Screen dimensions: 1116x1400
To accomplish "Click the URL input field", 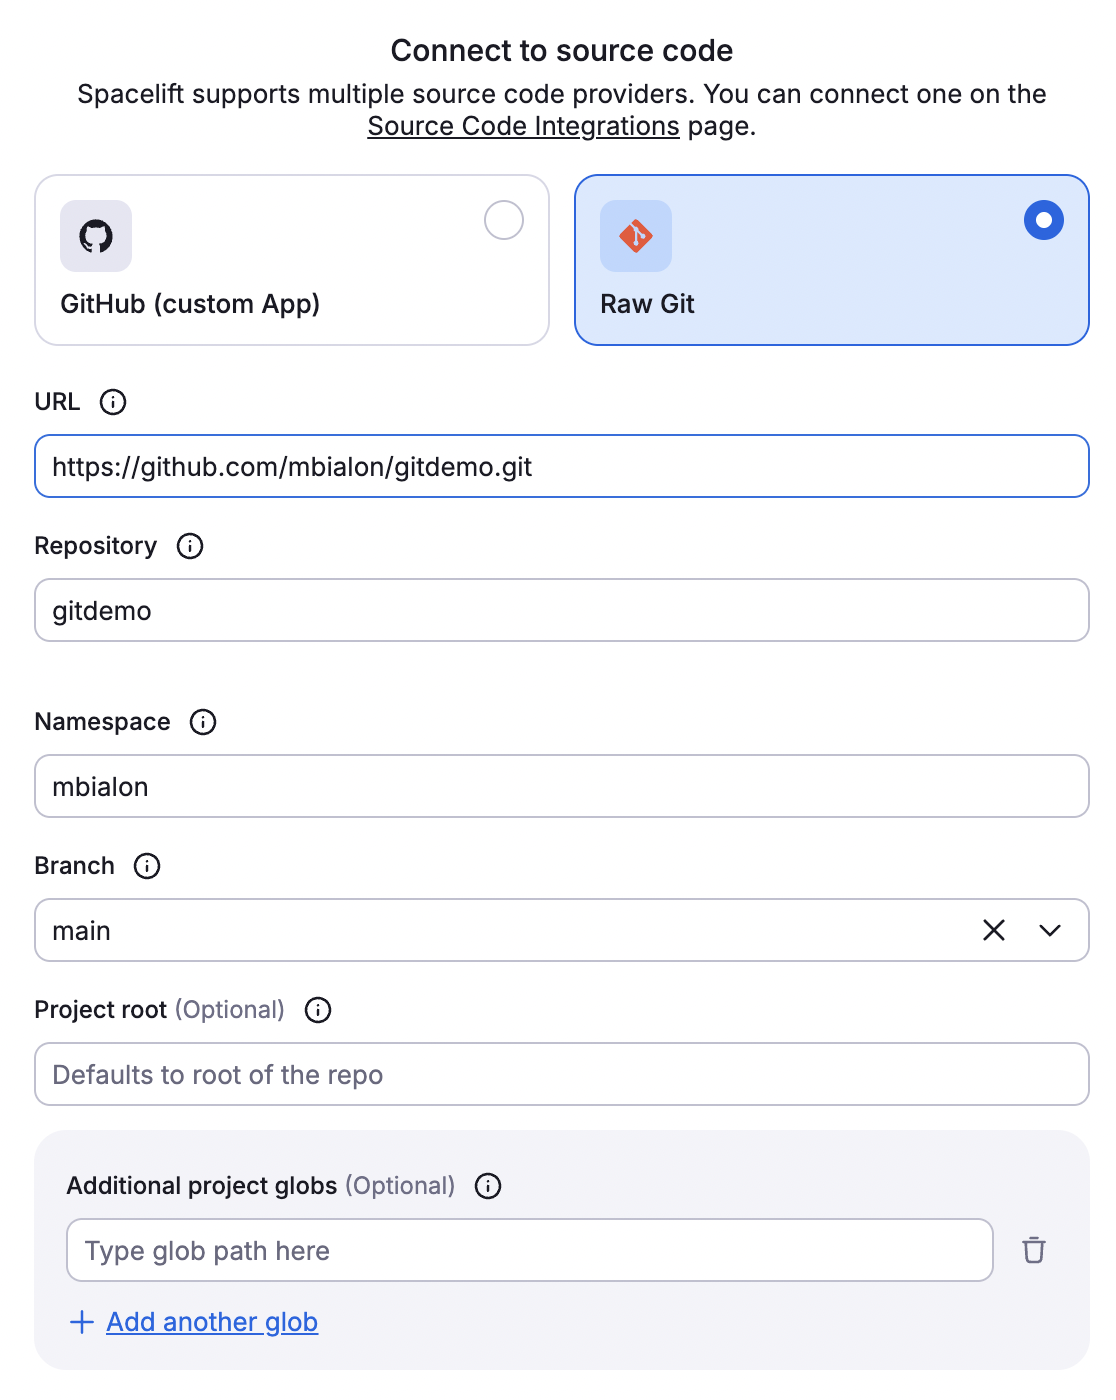I will [x=562, y=466].
